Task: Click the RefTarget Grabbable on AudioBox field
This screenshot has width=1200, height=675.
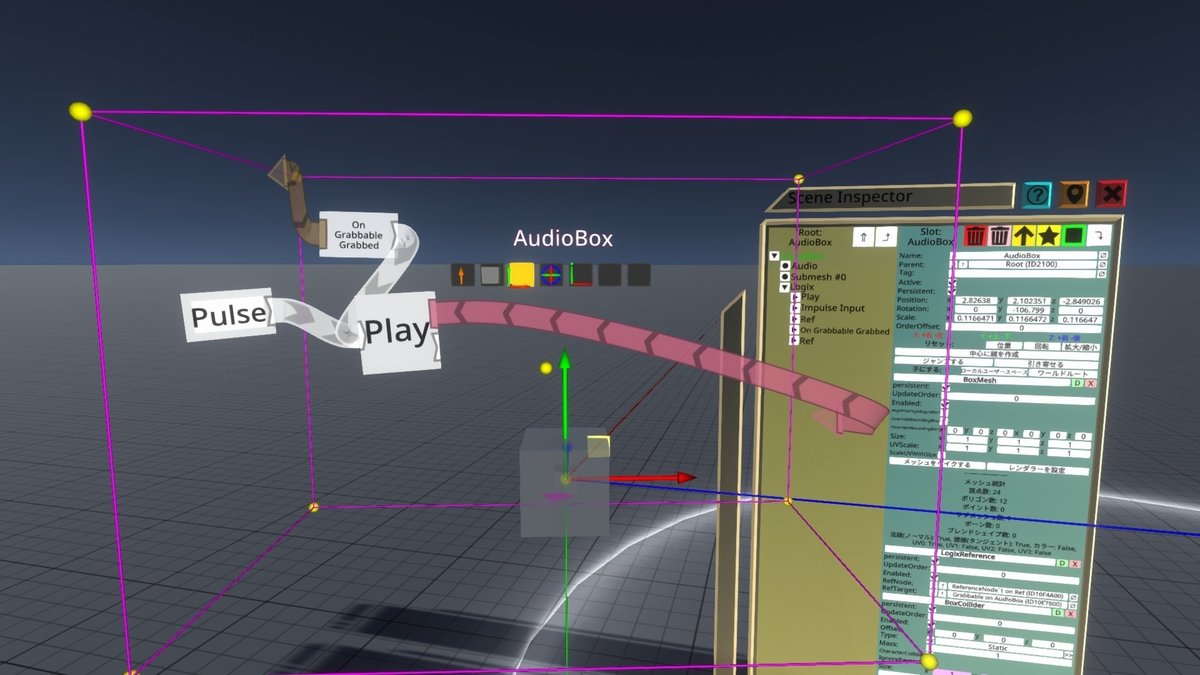Action: [x=1008, y=601]
